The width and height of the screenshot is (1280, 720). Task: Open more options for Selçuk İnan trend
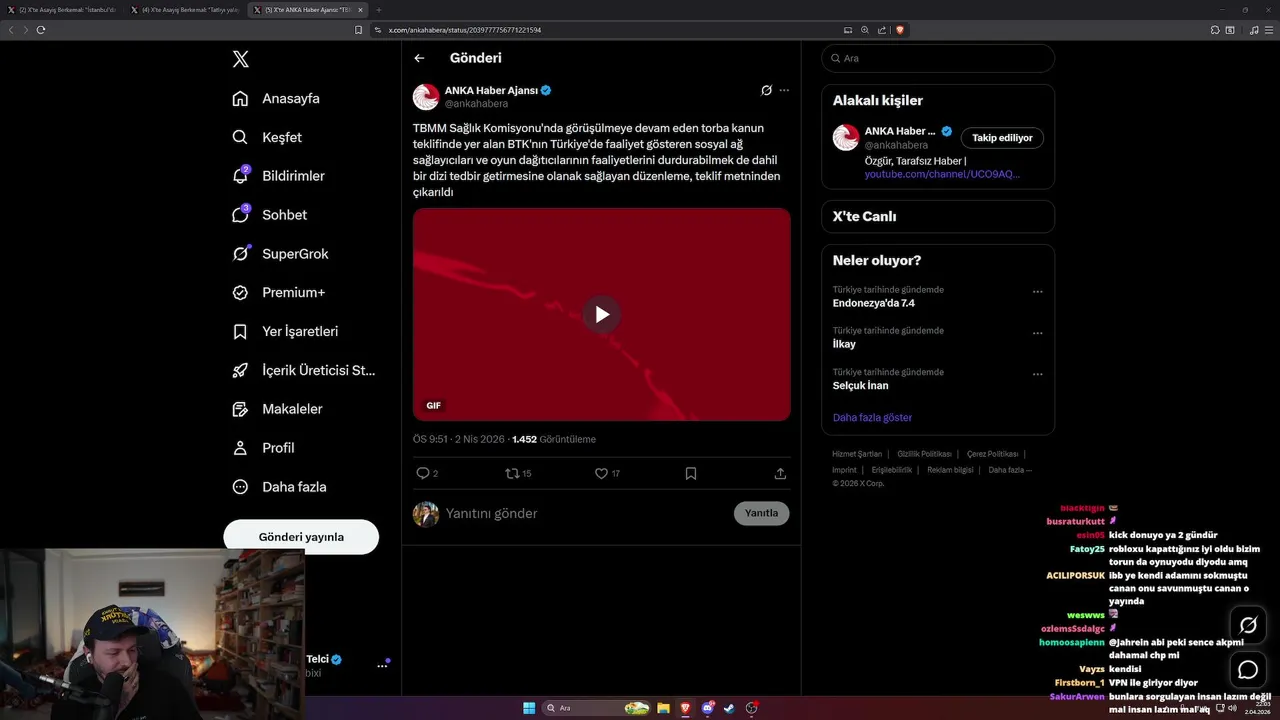click(x=1037, y=374)
